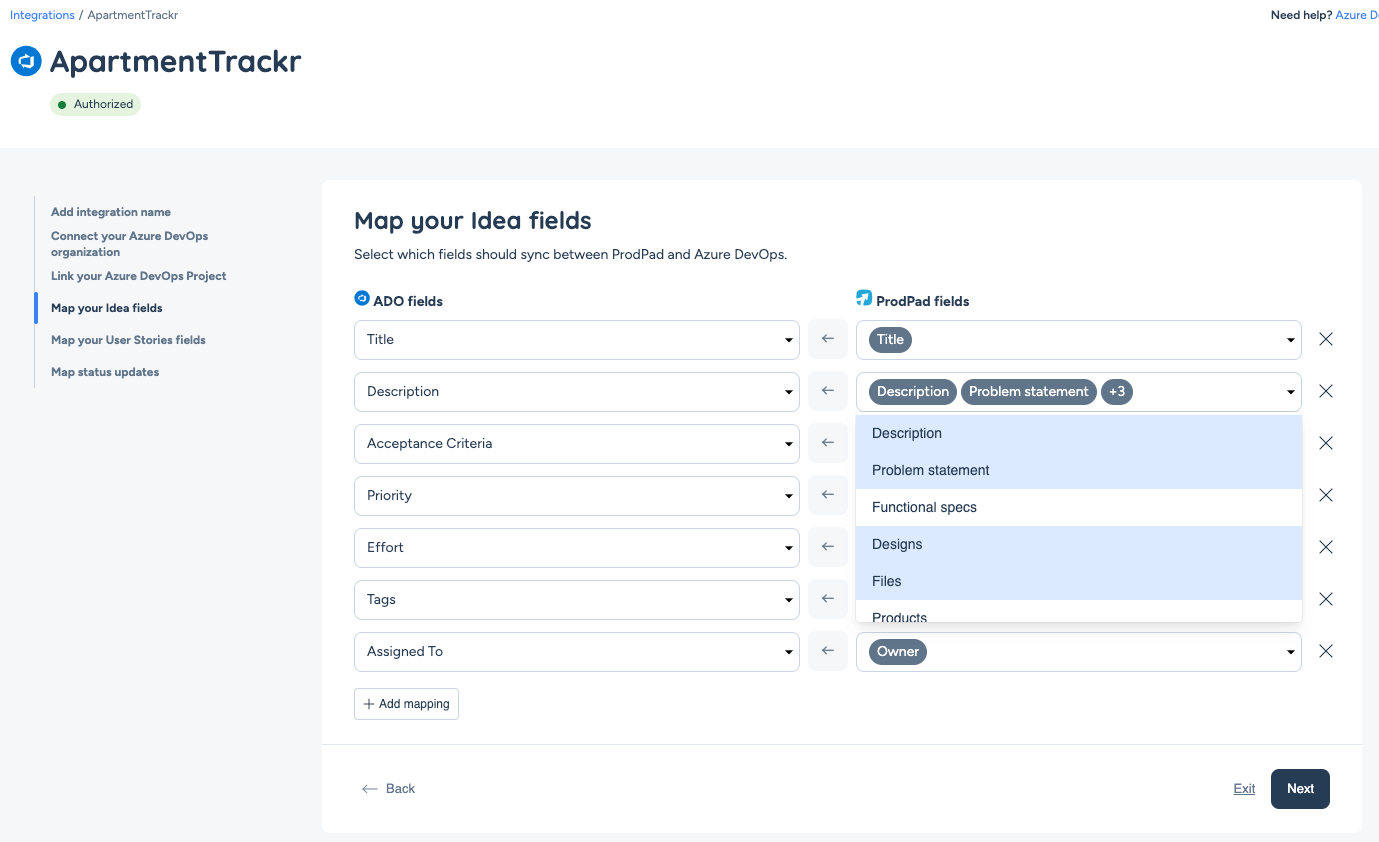Image resolution: width=1379 pixels, height=842 pixels.
Task: Remove the Description mapping row
Action: 1326,391
